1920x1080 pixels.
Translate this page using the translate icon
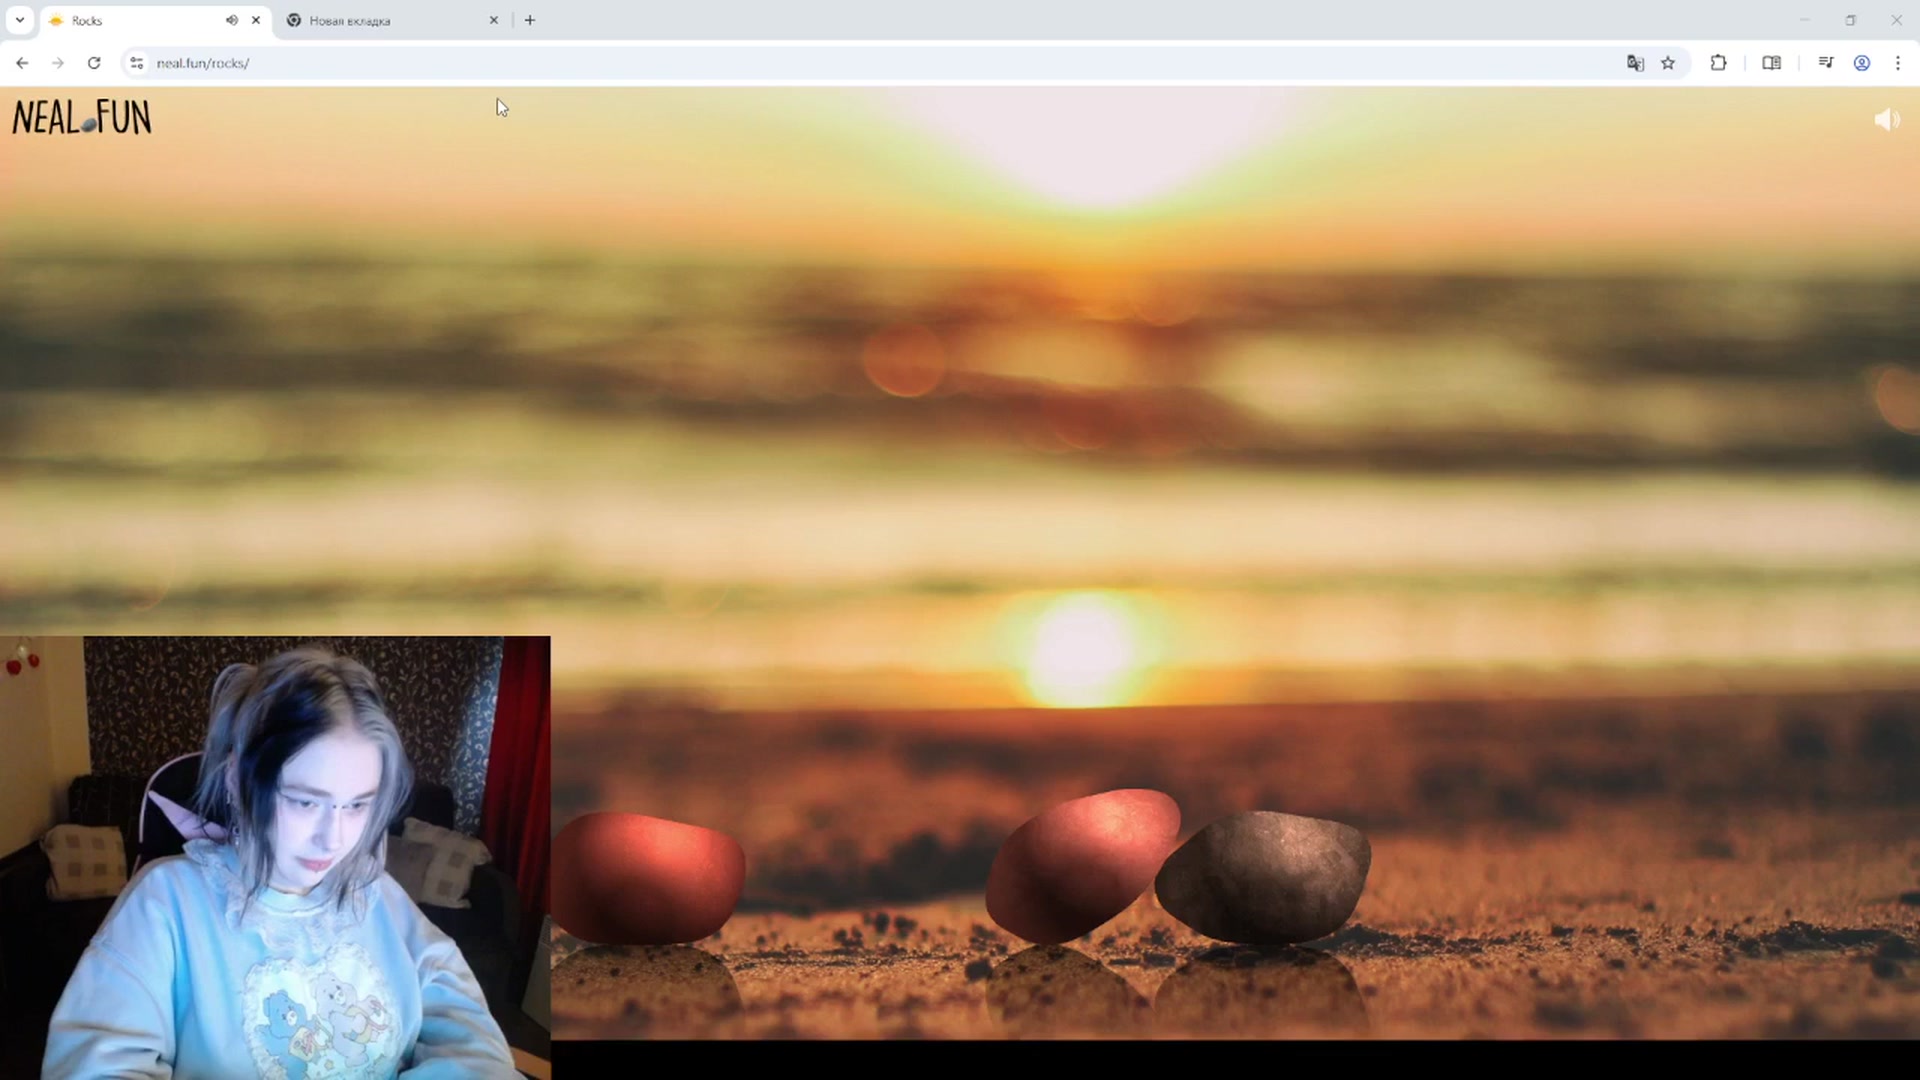tap(1635, 63)
